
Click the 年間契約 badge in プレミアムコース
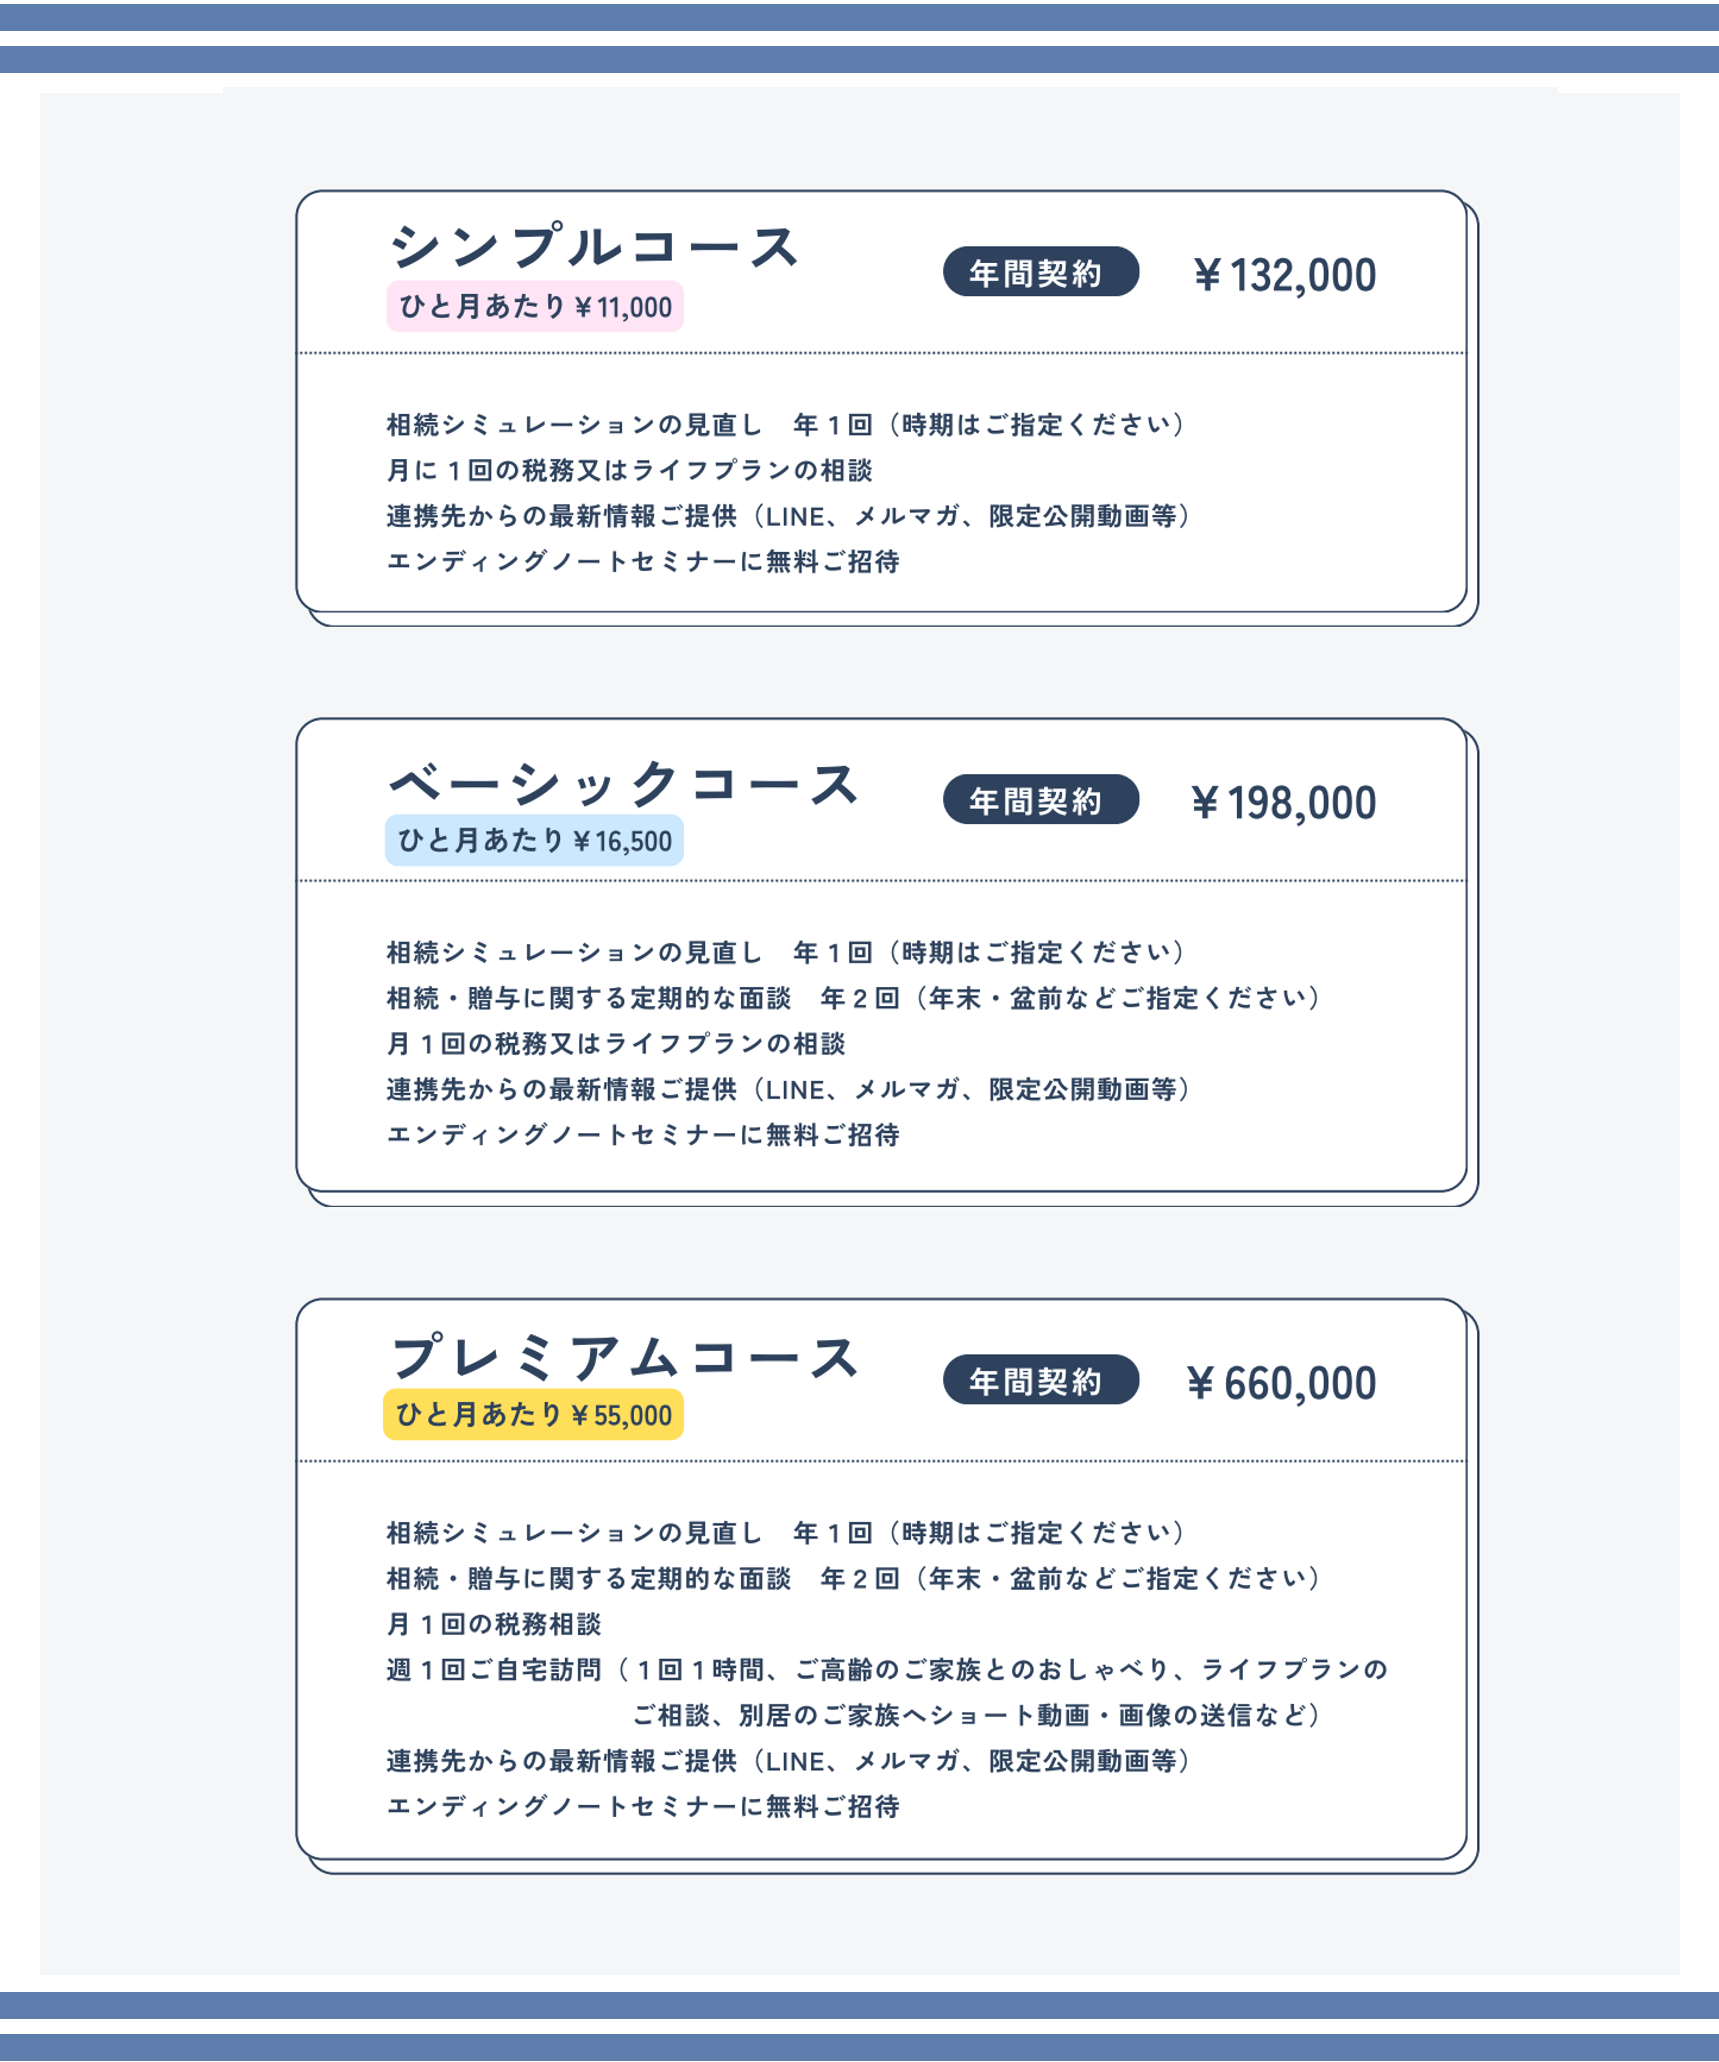coord(1041,1379)
